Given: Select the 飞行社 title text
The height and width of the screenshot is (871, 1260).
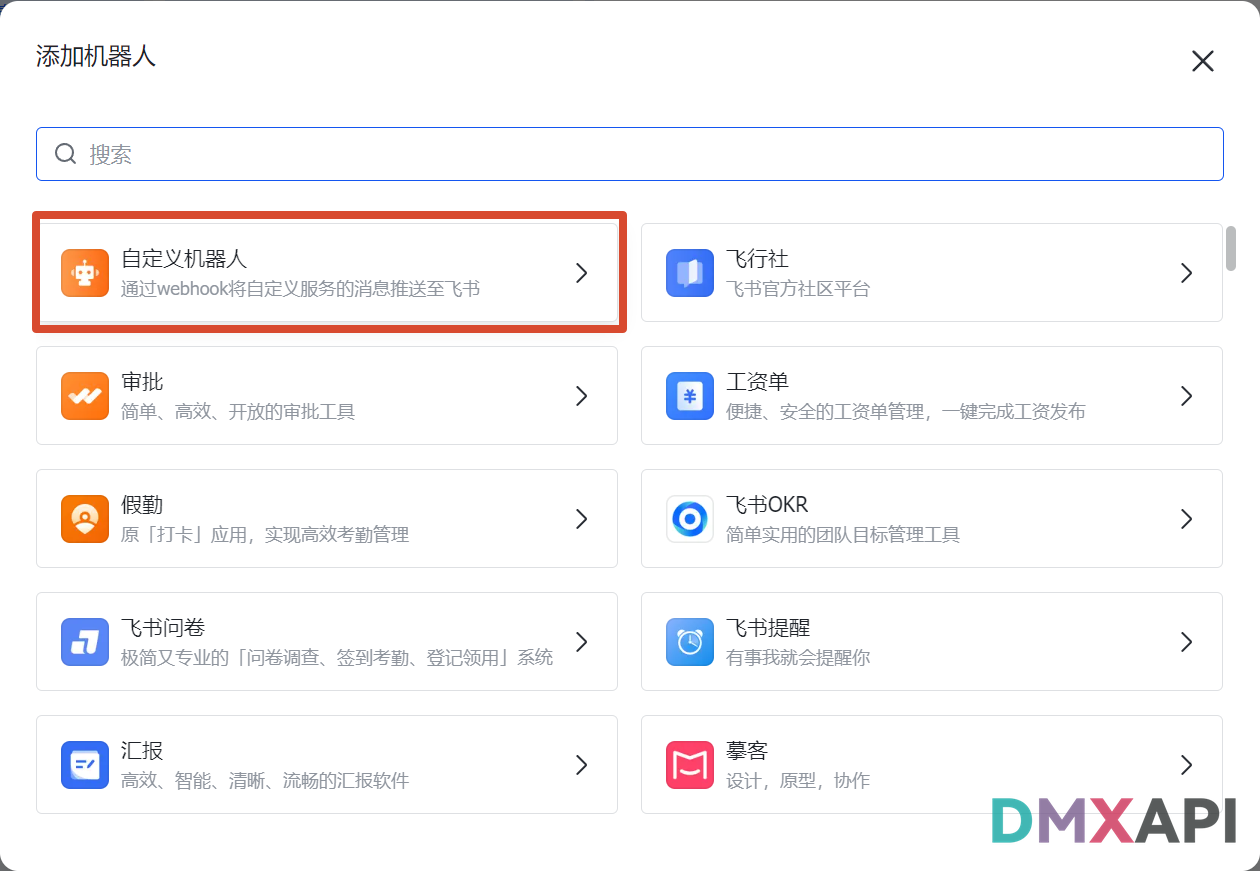Looking at the screenshot, I should tap(757, 259).
